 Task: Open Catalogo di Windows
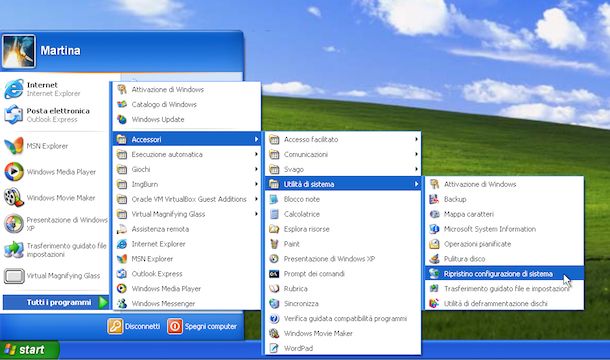point(187,104)
